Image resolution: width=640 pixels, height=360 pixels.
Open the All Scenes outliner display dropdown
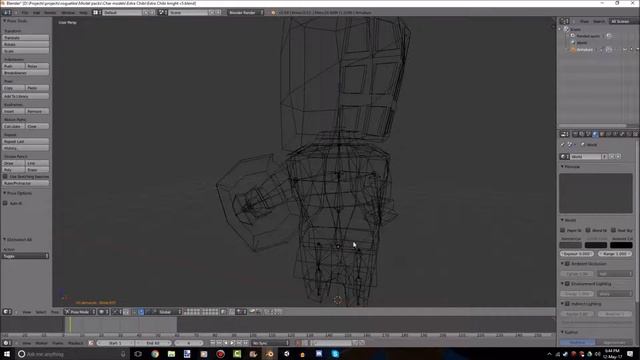tap(623, 21)
